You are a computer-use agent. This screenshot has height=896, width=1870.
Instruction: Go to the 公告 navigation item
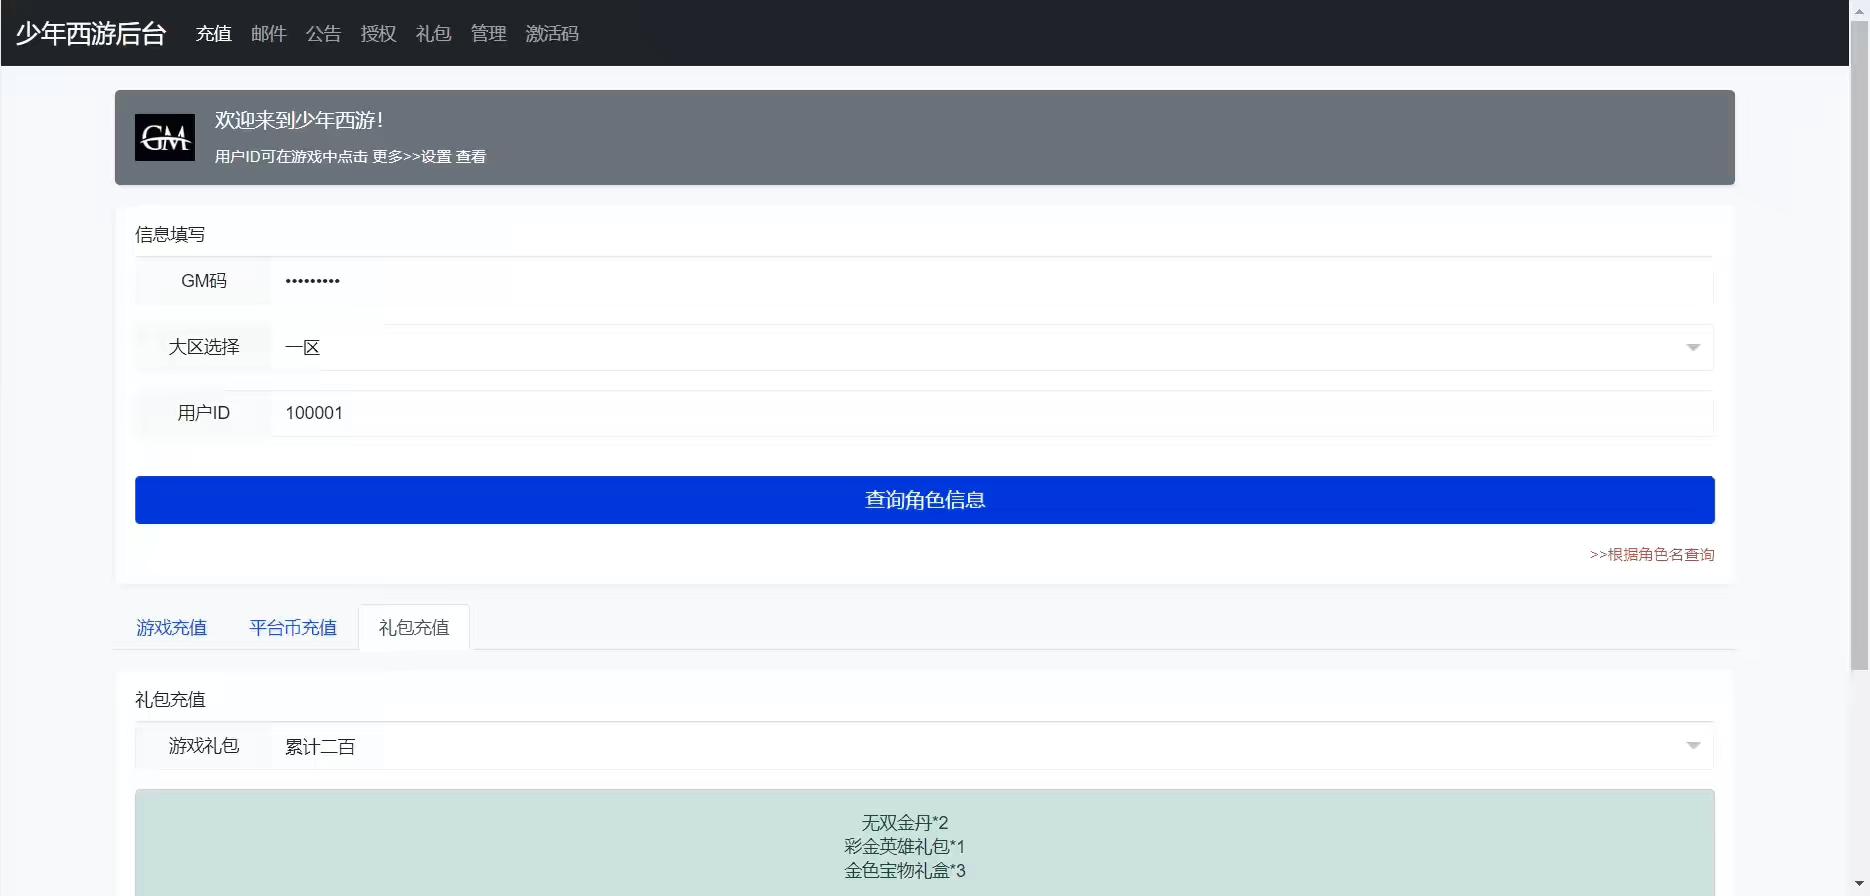324,34
